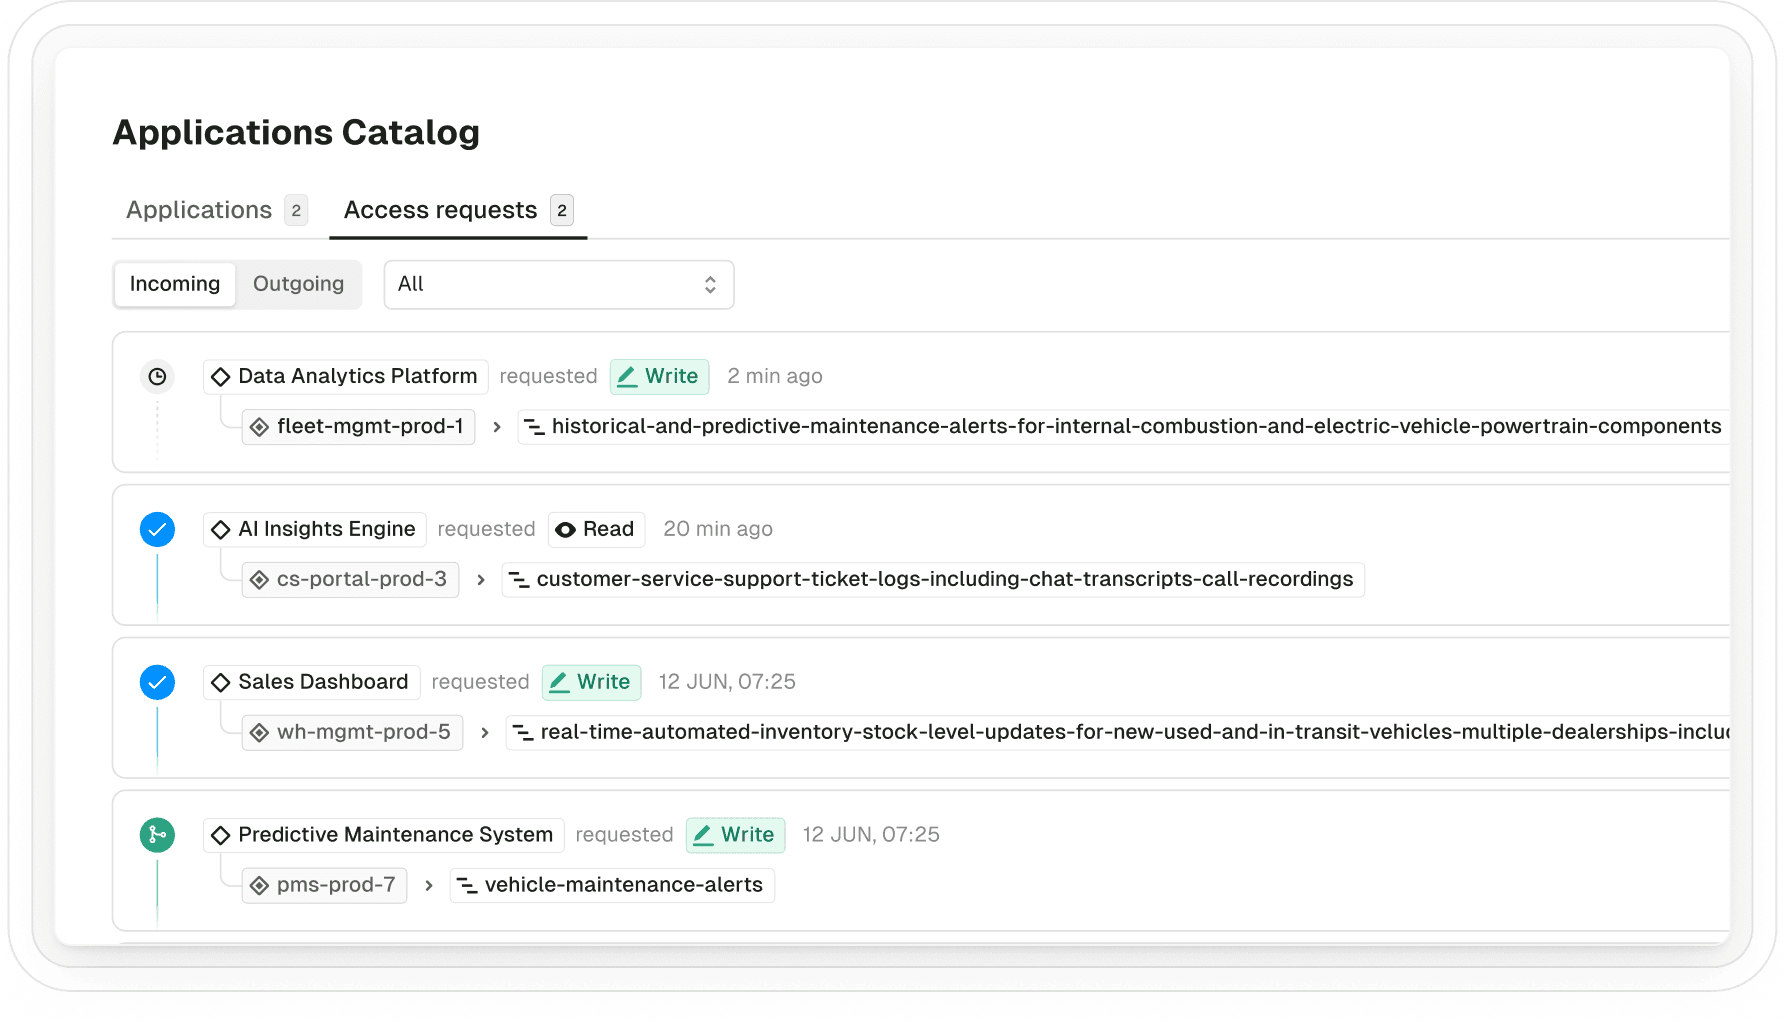Click the diamond icon on the fleet-mgmt-prod-1 chip
1785x1024 pixels.
(x=260, y=426)
